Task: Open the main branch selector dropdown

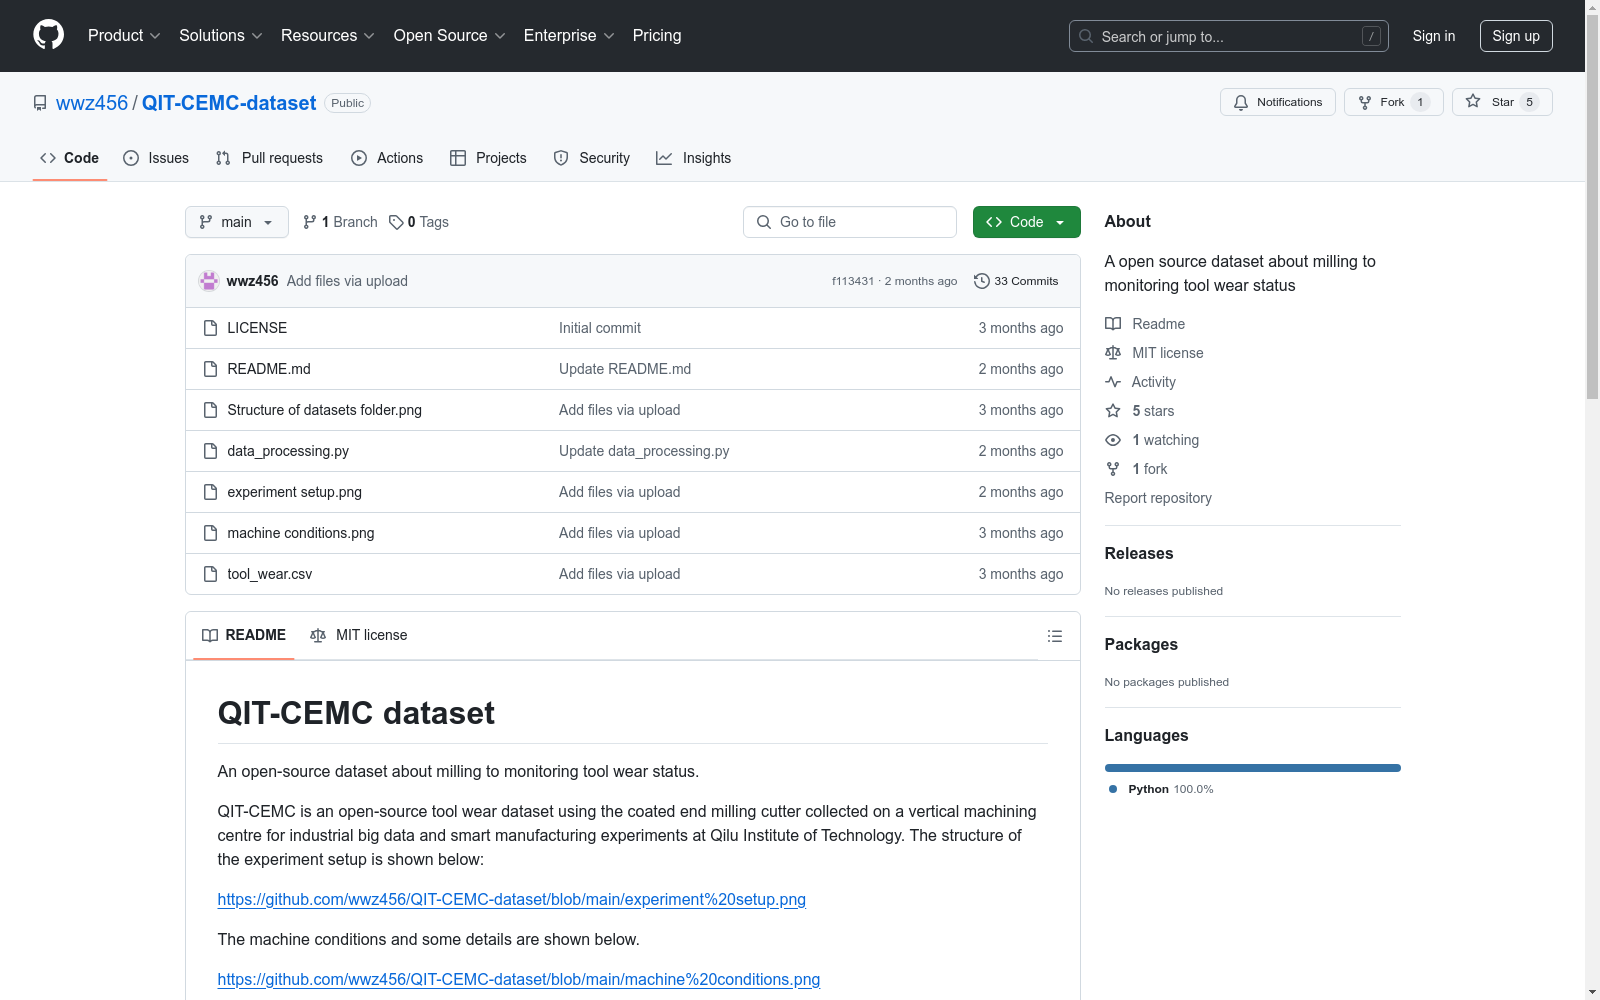Action: [x=237, y=222]
